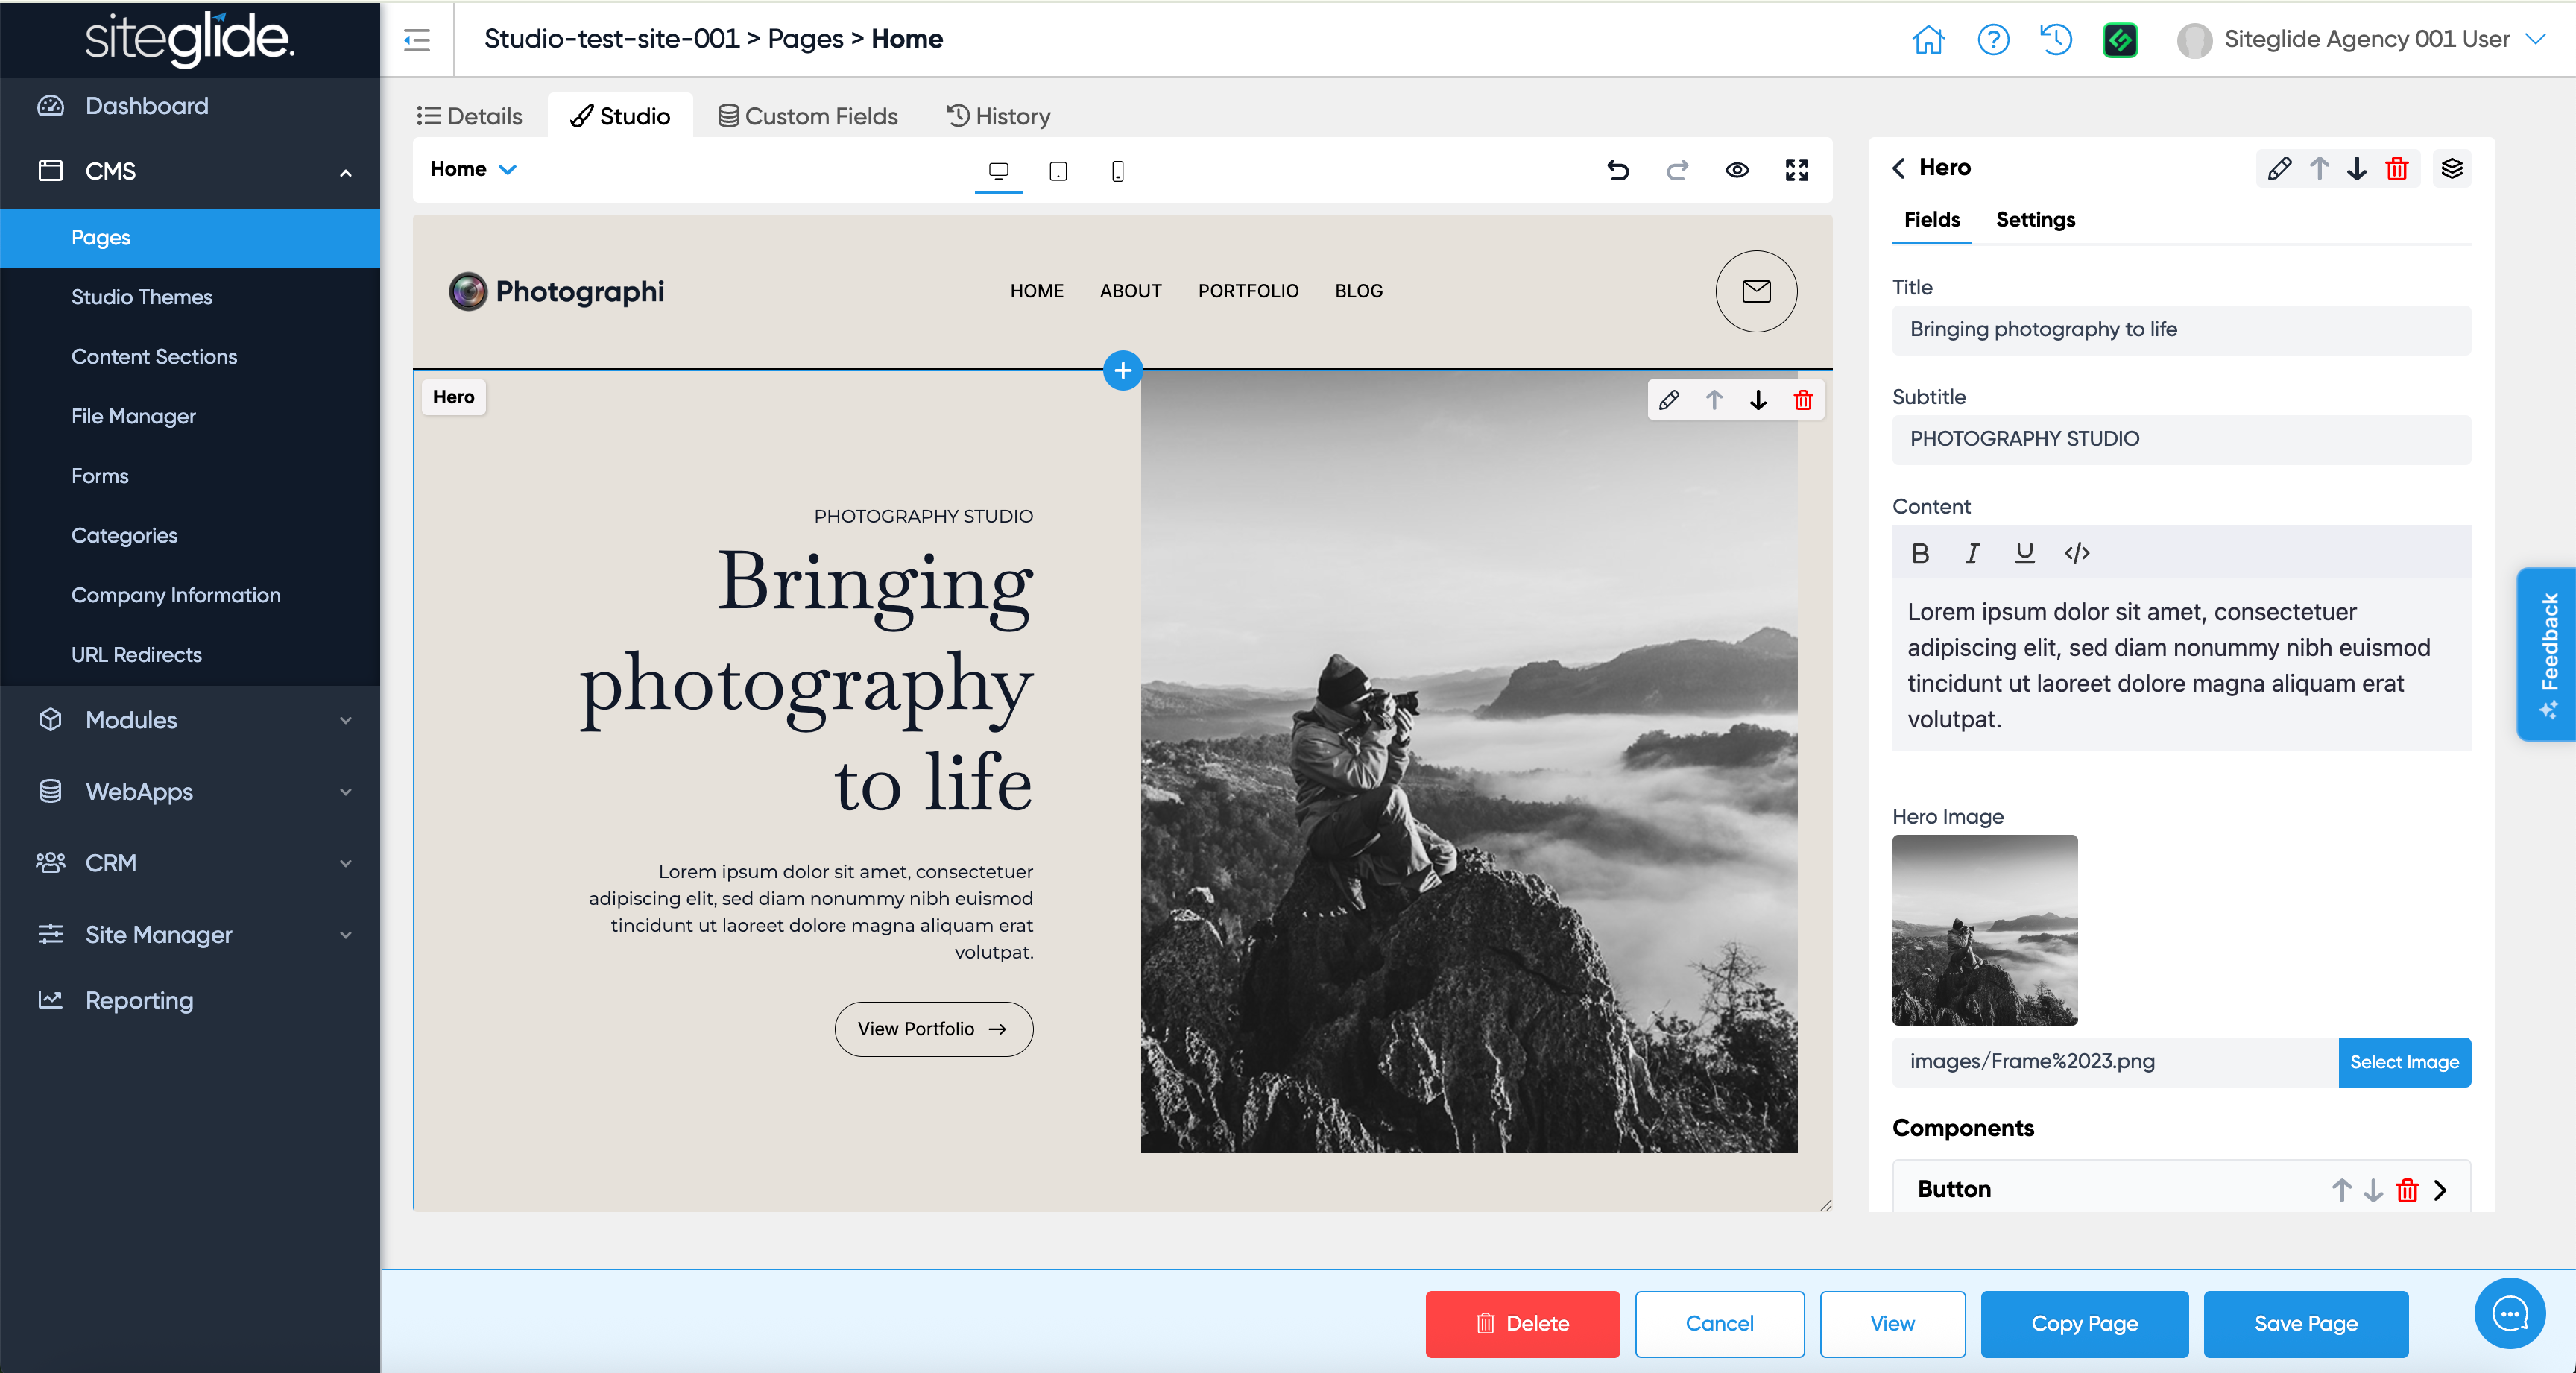Add section with blue plus button

[x=1122, y=370]
